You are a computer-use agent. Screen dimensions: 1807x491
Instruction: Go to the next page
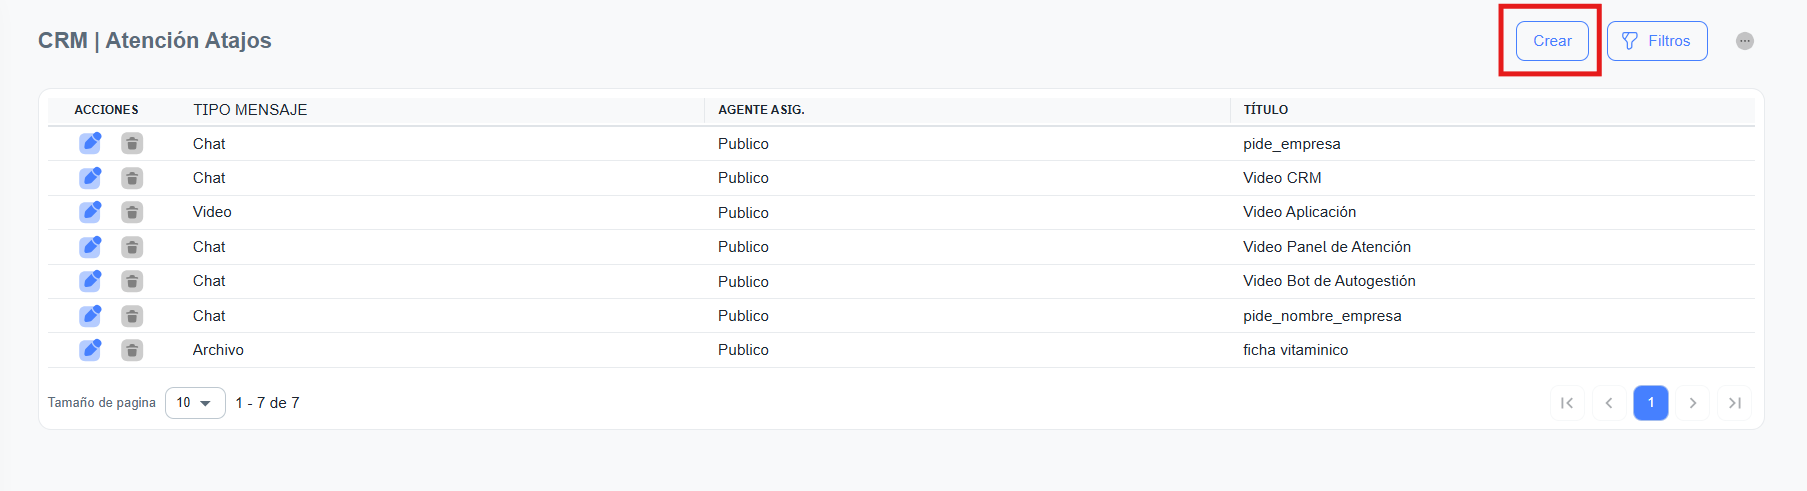point(1693,403)
